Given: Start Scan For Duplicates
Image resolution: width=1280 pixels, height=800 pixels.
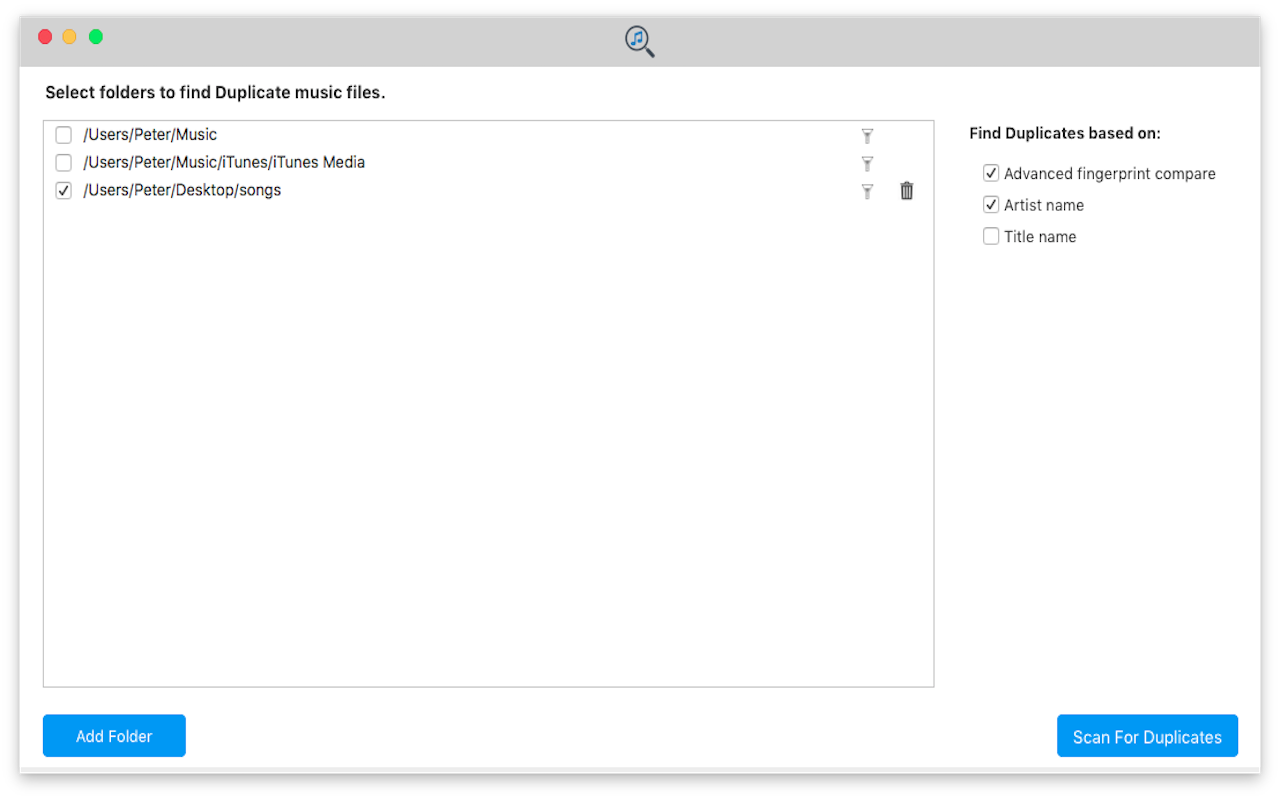Looking at the screenshot, I should click(1147, 736).
